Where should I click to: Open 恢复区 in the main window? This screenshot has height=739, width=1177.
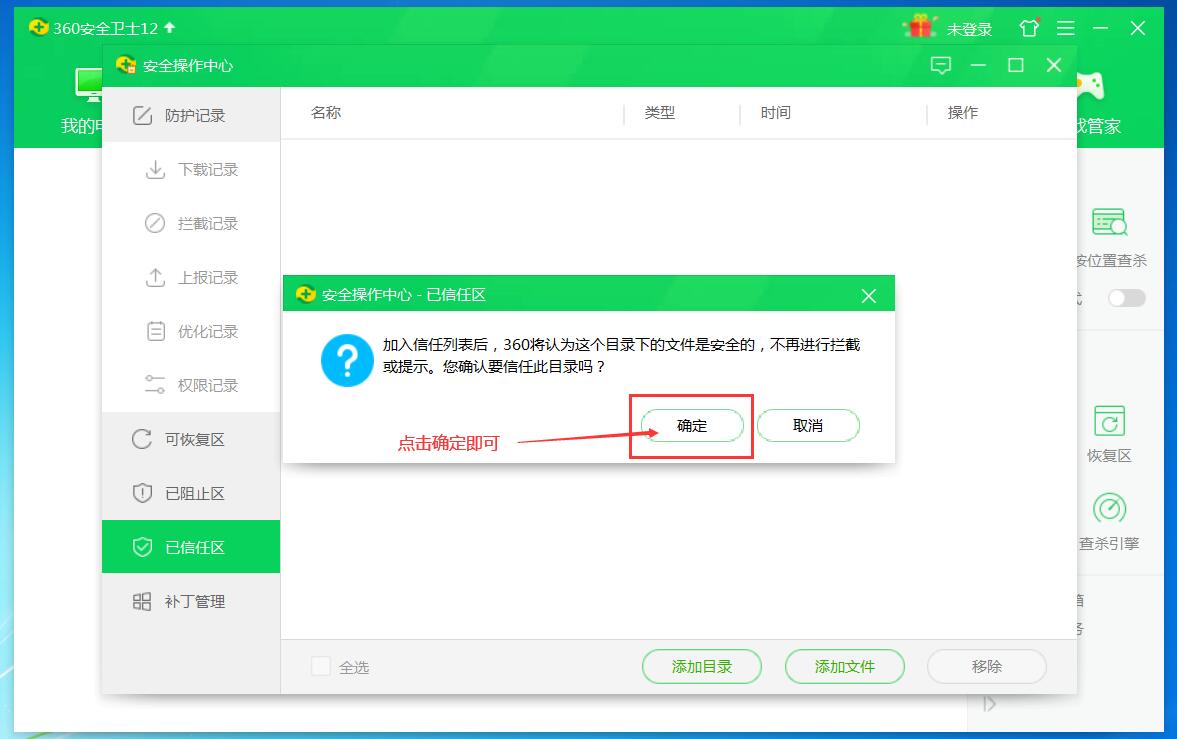(x=1109, y=434)
